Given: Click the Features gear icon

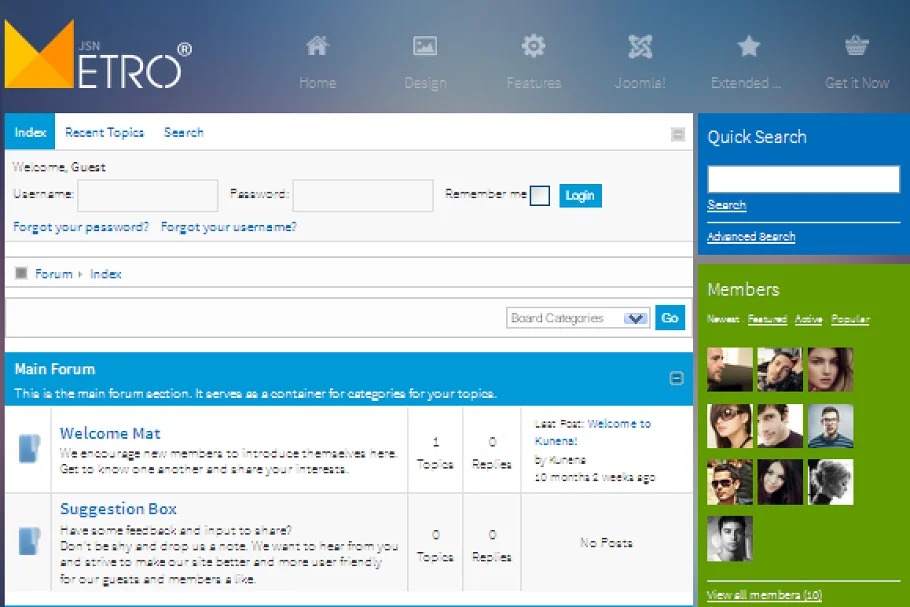Looking at the screenshot, I should pyautogui.click(x=533, y=46).
